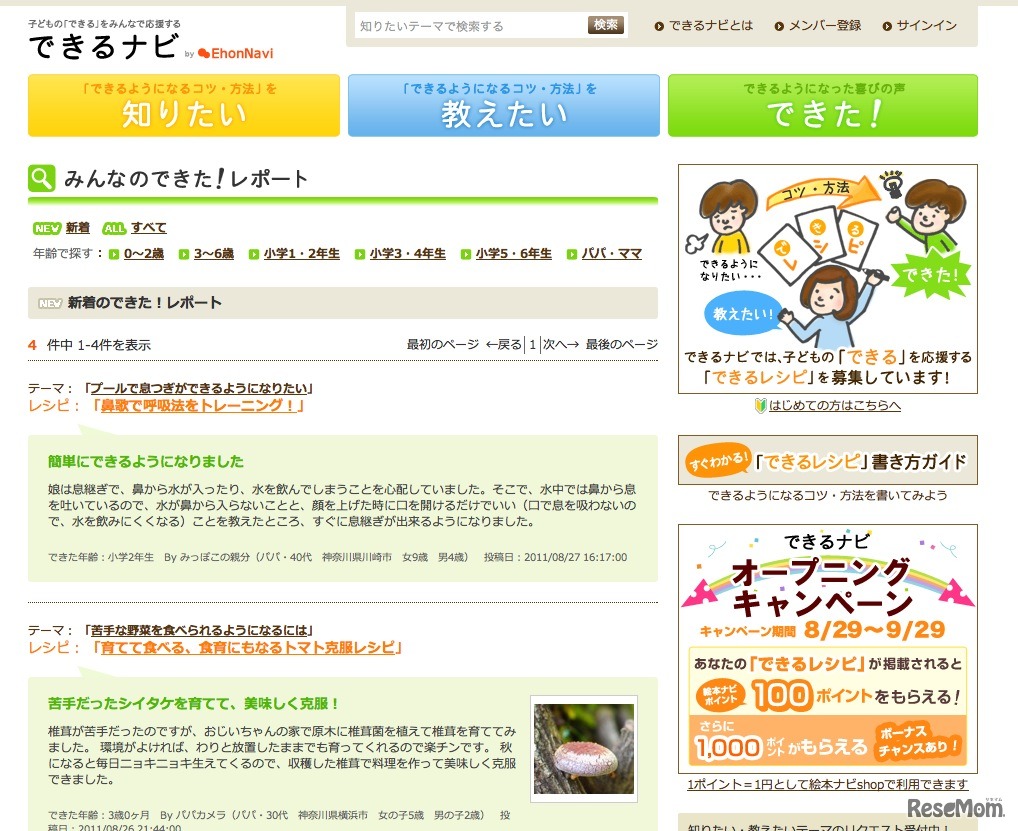Filter by age 3〜6歳
The width and height of the screenshot is (1018, 831).
tap(214, 254)
